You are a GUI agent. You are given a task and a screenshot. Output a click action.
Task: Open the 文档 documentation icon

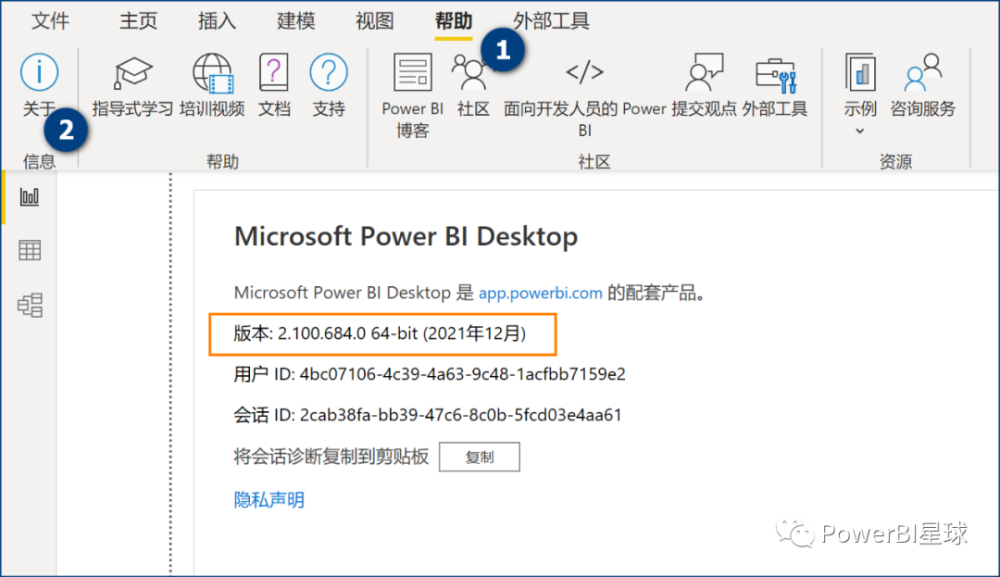pyautogui.click(x=274, y=72)
